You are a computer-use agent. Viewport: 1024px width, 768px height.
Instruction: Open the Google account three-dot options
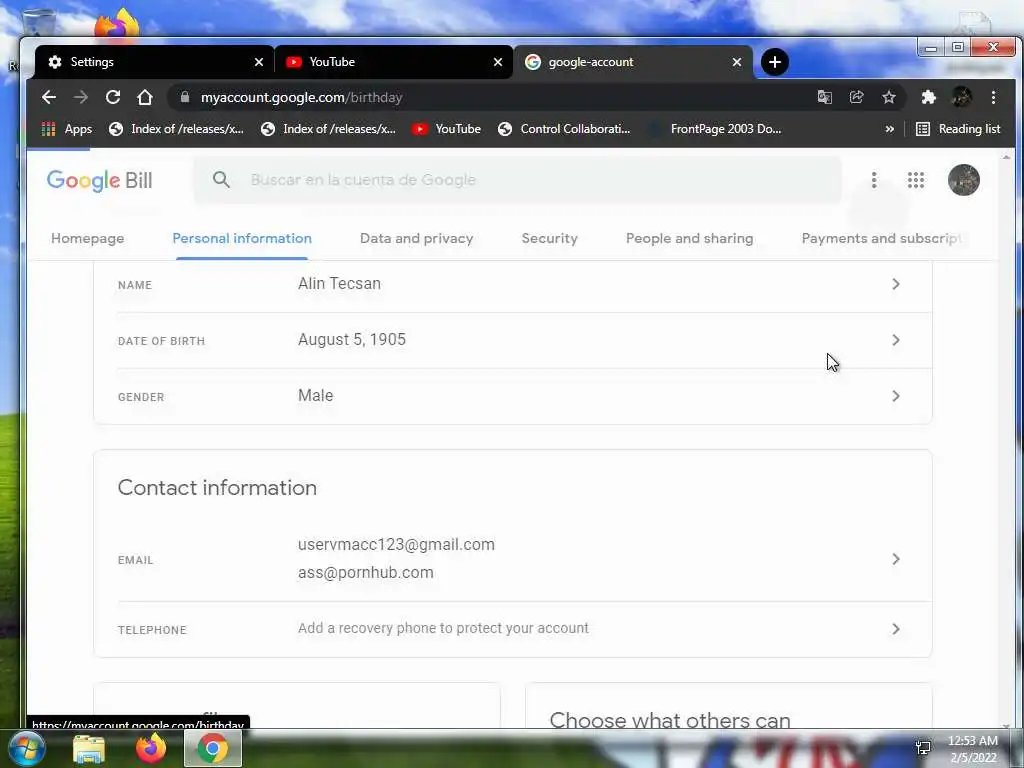pyautogui.click(x=874, y=180)
